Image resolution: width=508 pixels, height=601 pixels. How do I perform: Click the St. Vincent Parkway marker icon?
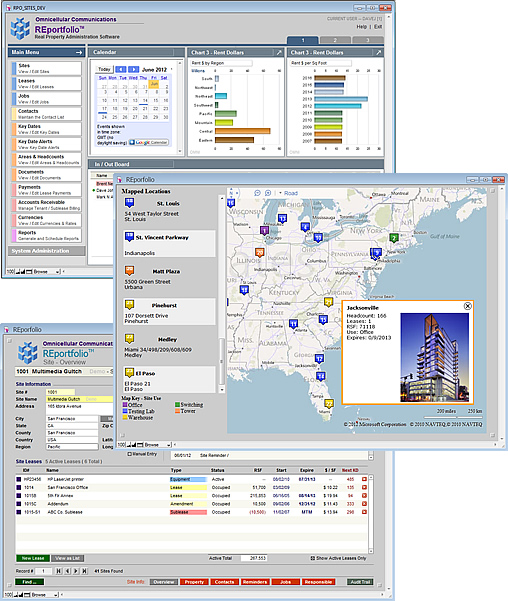coord(129,236)
